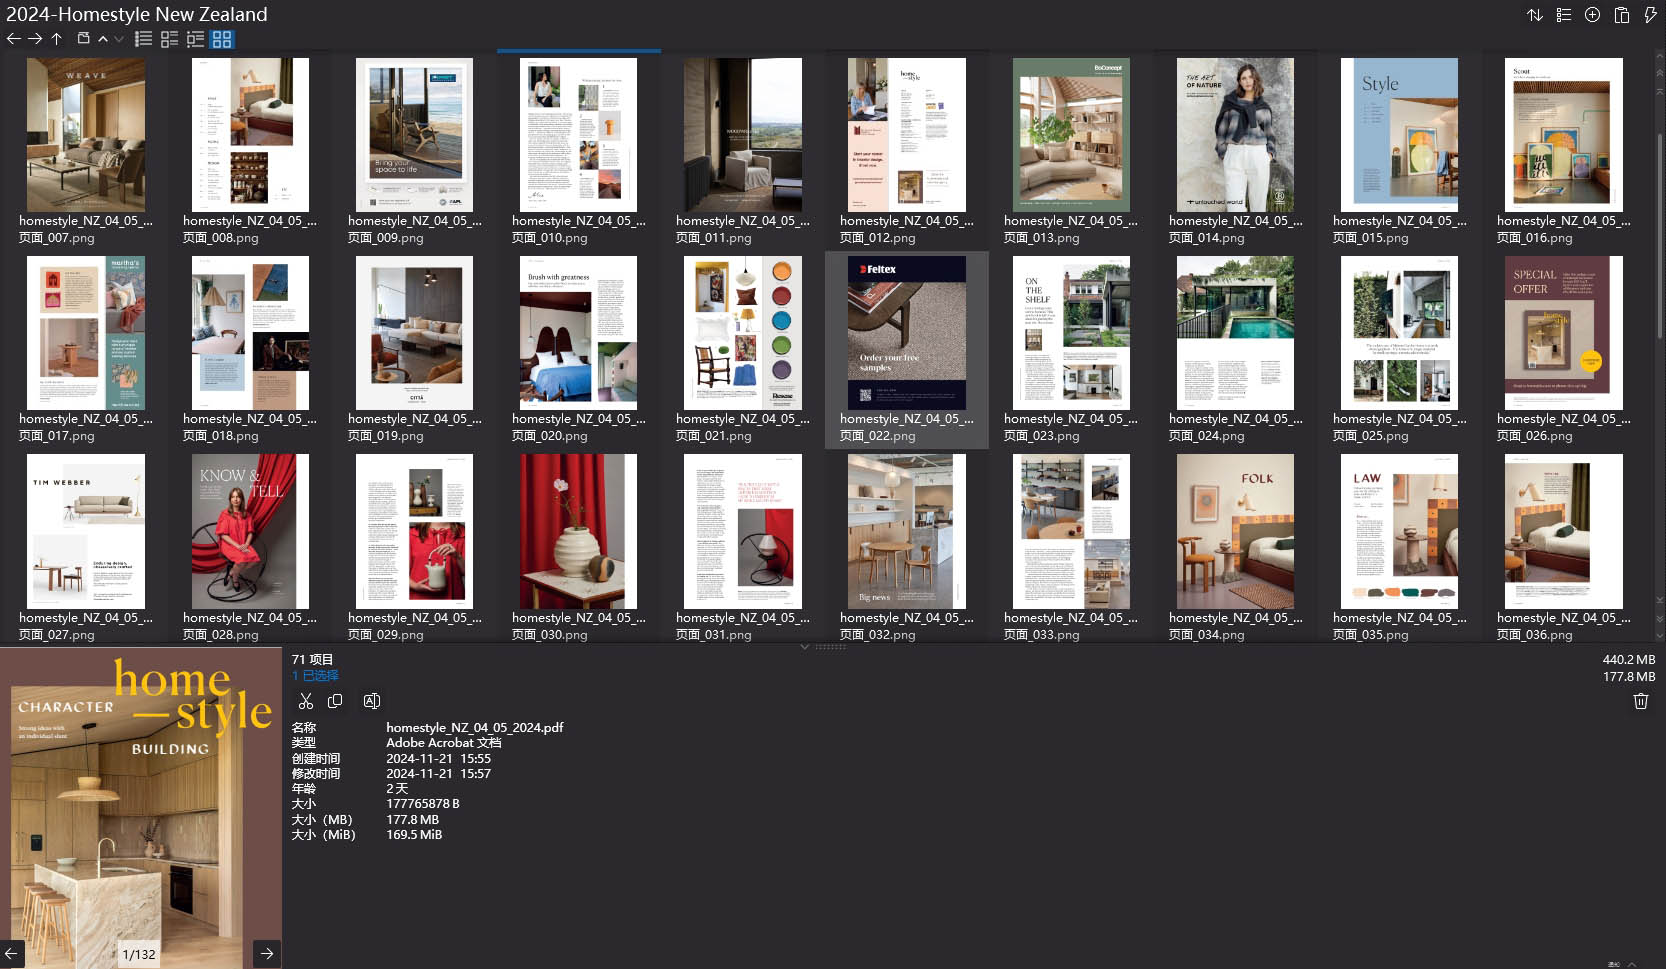Select thumbnail 页面_019.png

tap(415, 333)
